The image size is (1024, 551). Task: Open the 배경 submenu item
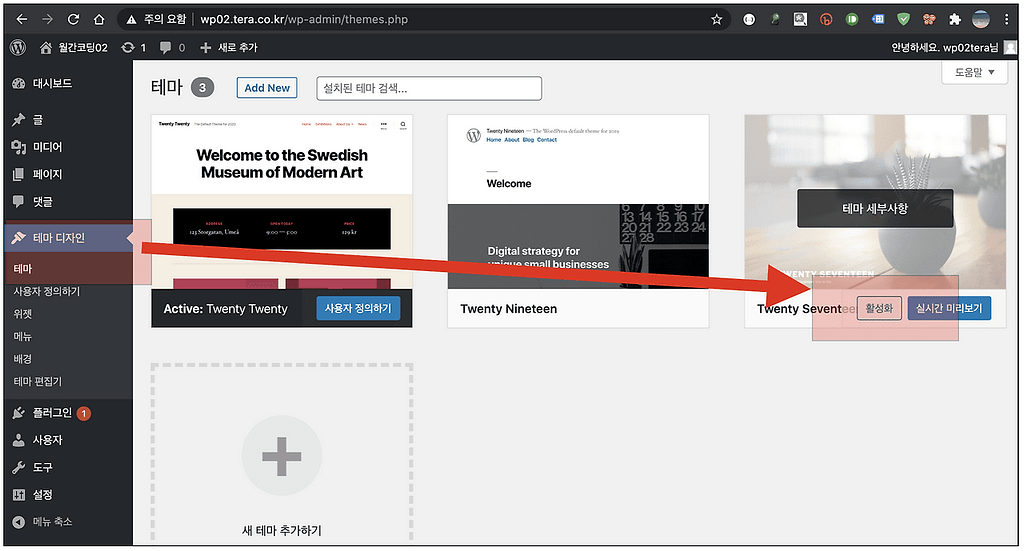[23, 359]
